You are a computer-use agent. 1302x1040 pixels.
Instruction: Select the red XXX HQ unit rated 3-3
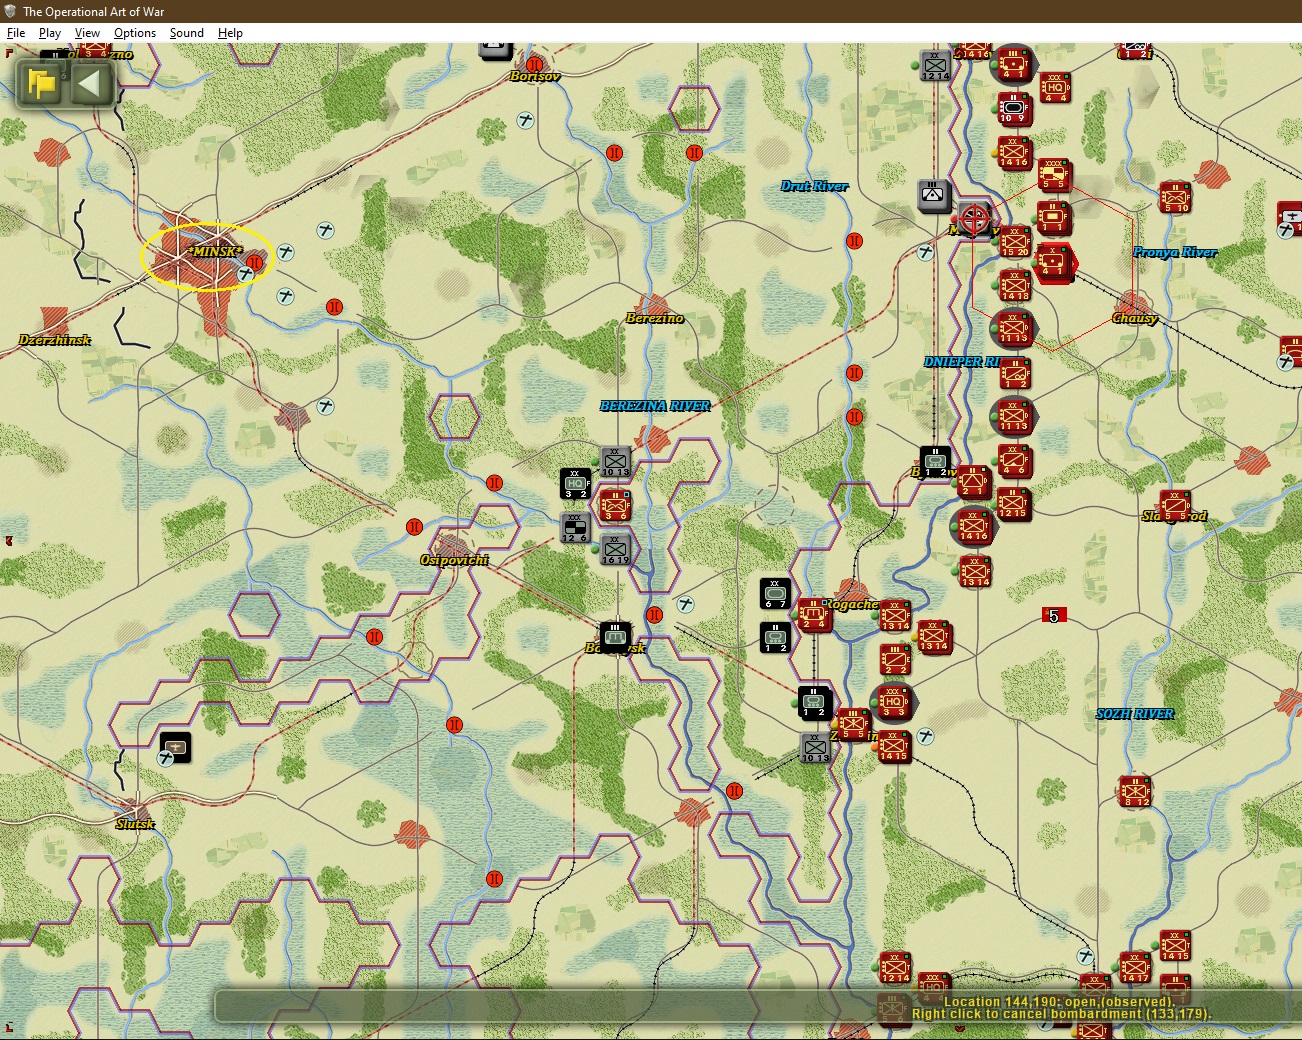click(x=894, y=702)
